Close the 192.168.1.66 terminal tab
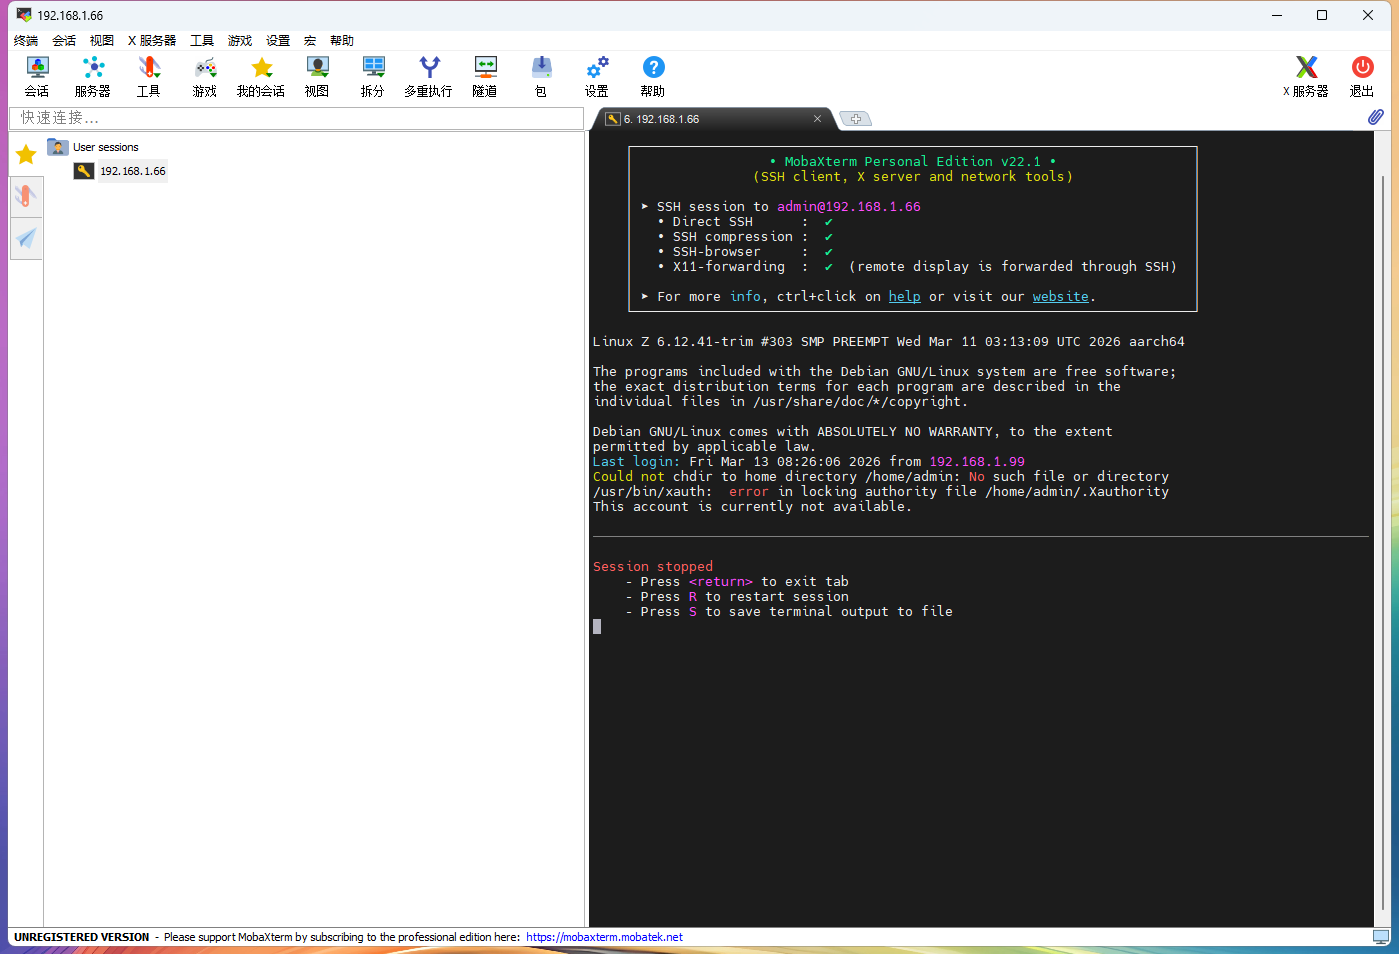This screenshot has width=1399, height=954. 817,119
